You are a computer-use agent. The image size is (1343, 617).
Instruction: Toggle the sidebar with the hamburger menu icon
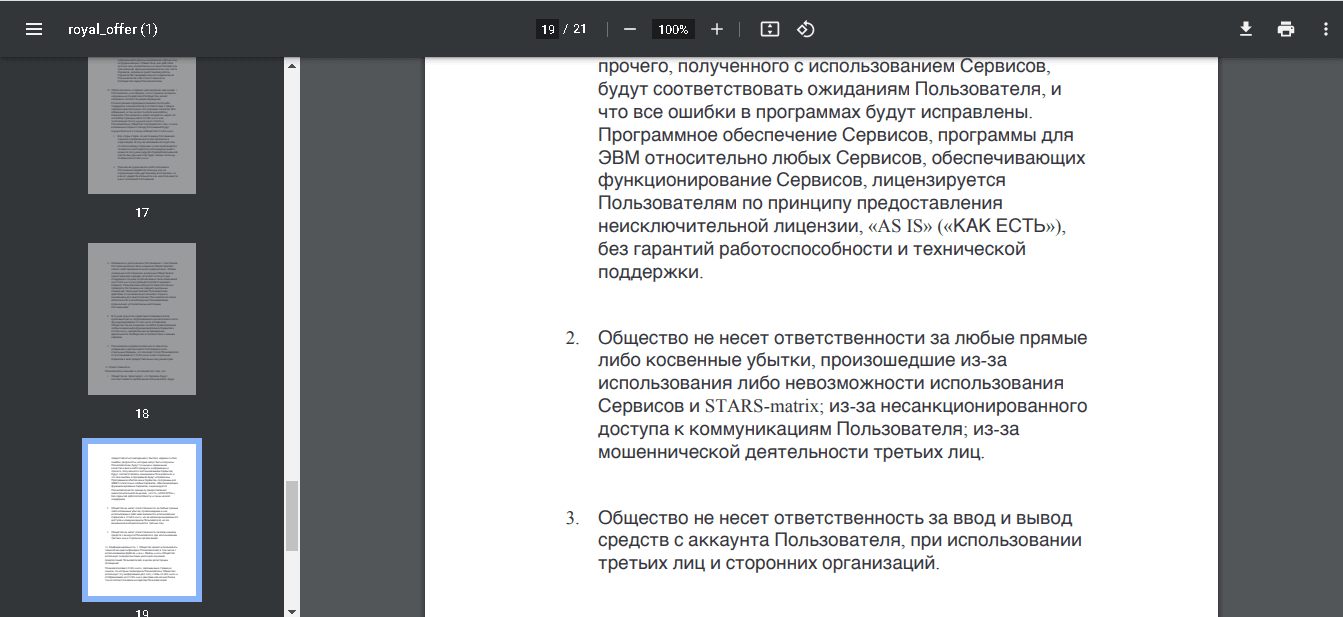point(34,29)
